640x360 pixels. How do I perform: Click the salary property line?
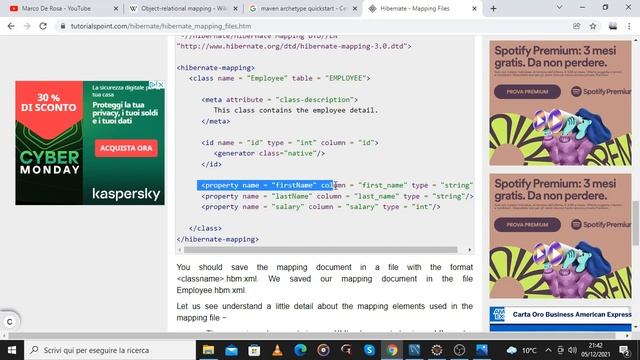click(321, 207)
